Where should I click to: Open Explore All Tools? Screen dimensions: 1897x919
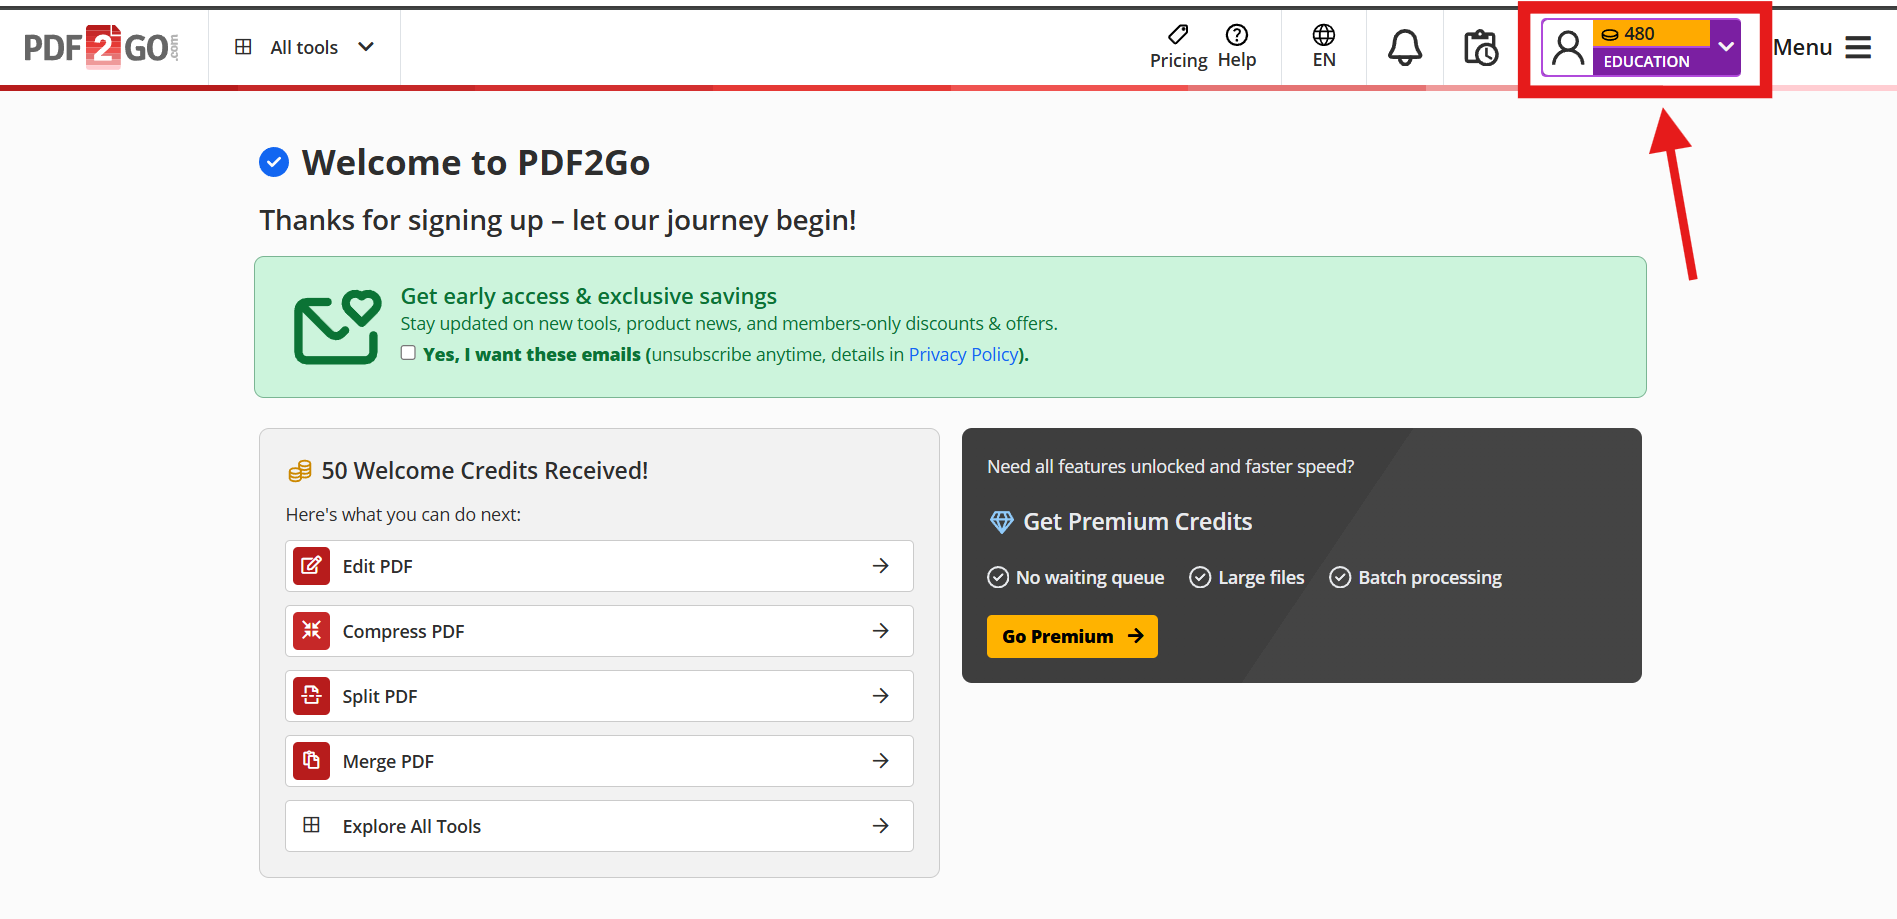point(599,826)
